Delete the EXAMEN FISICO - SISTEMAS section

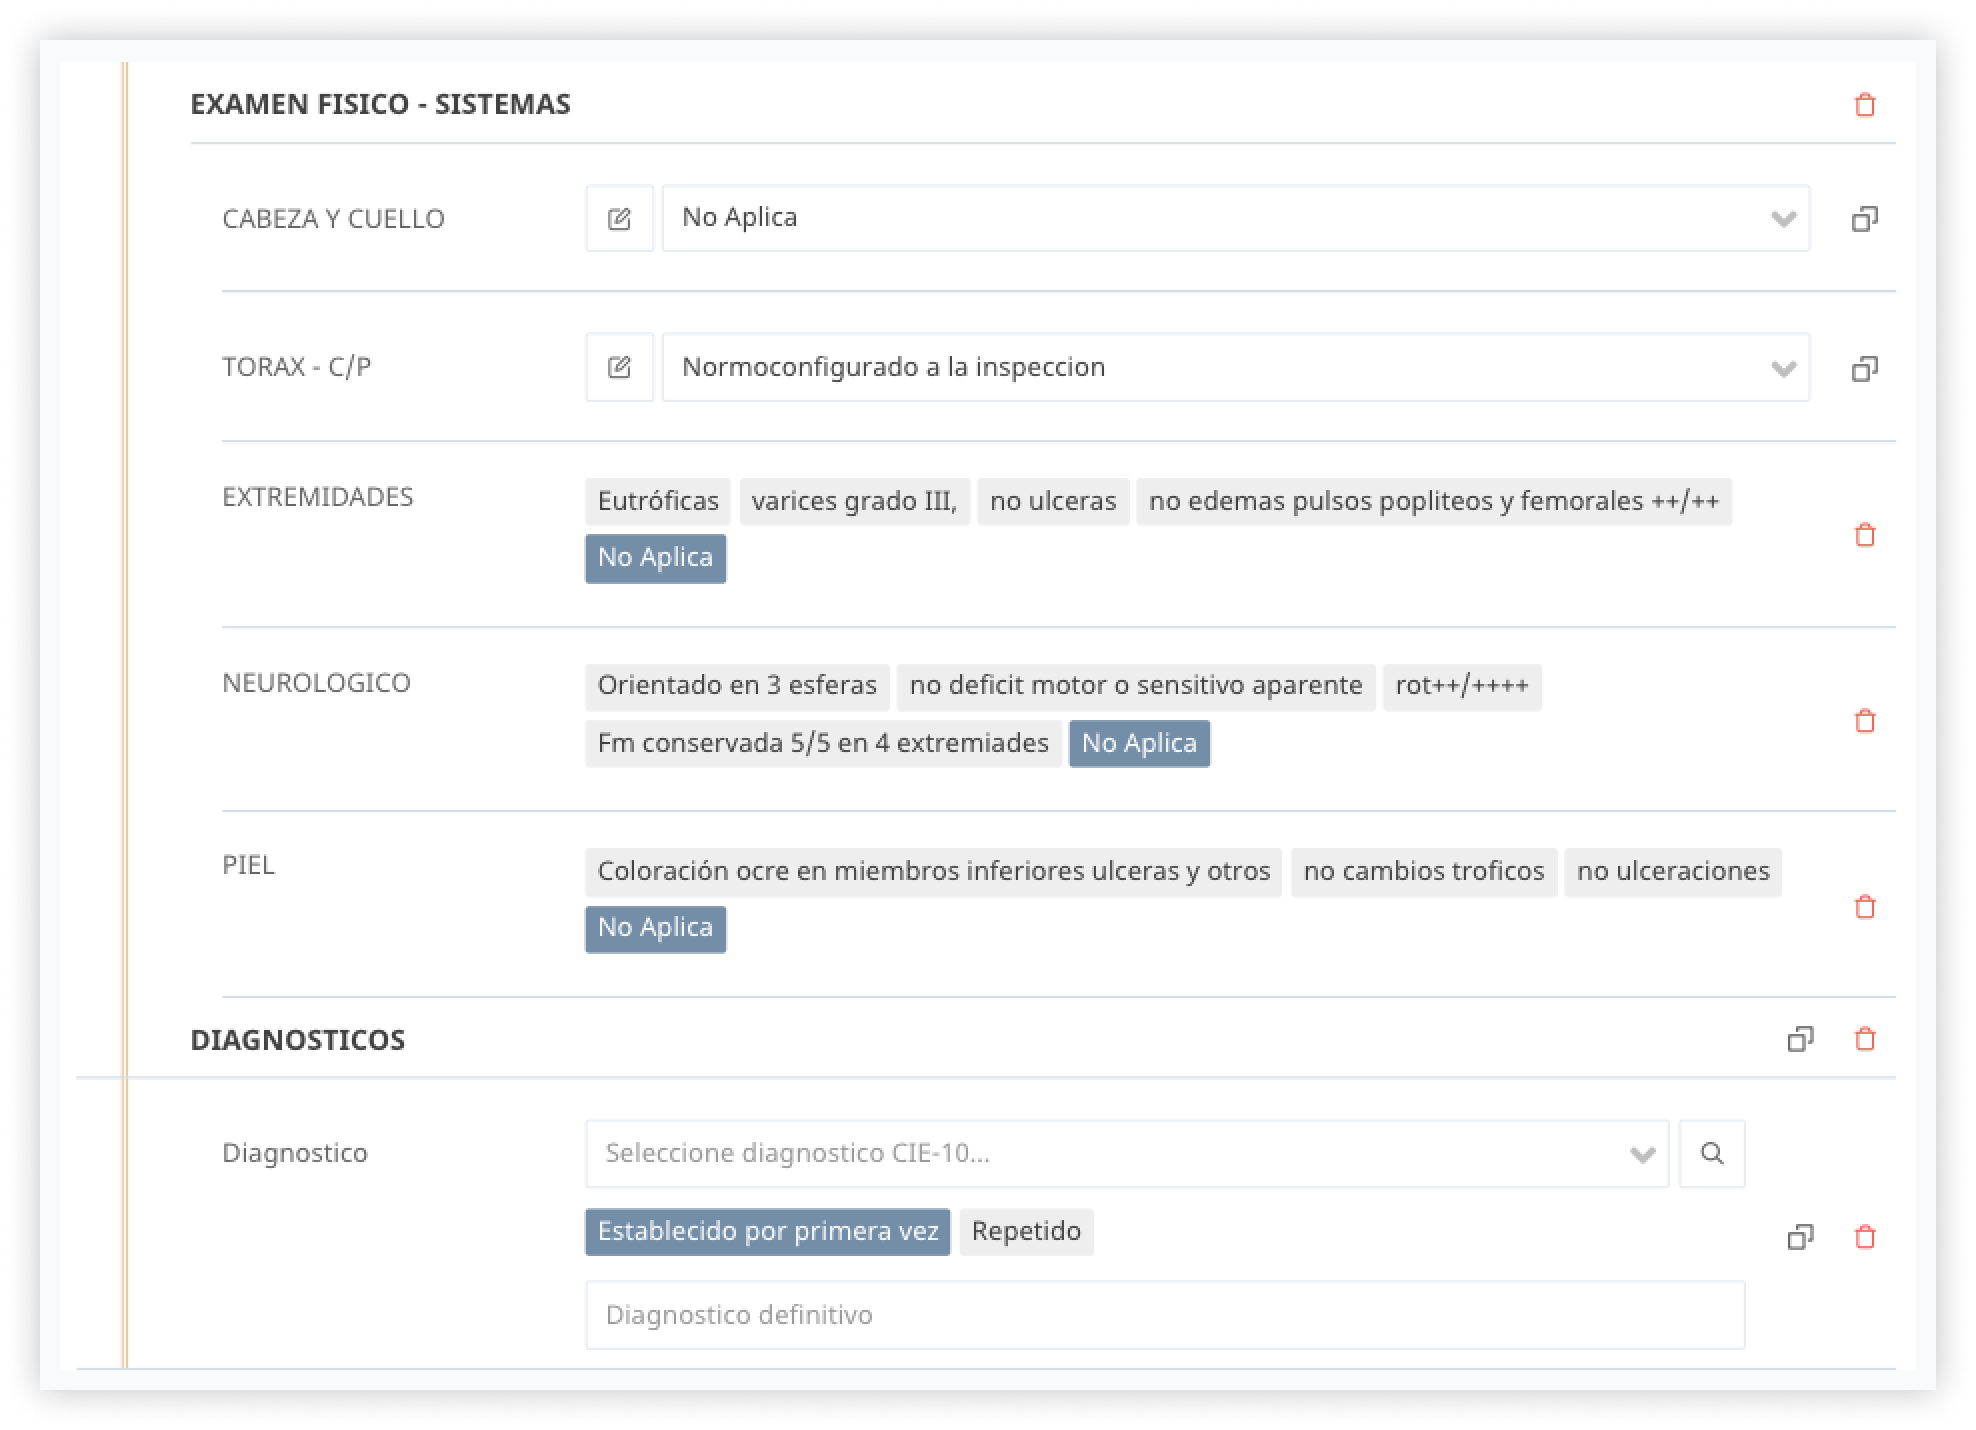1864,104
